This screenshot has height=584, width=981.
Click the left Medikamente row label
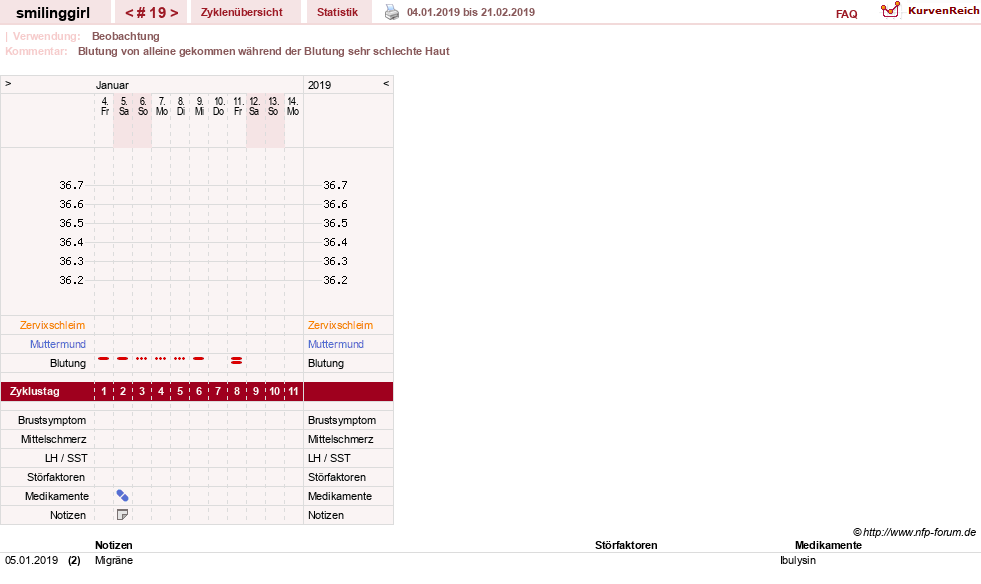coord(57,496)
